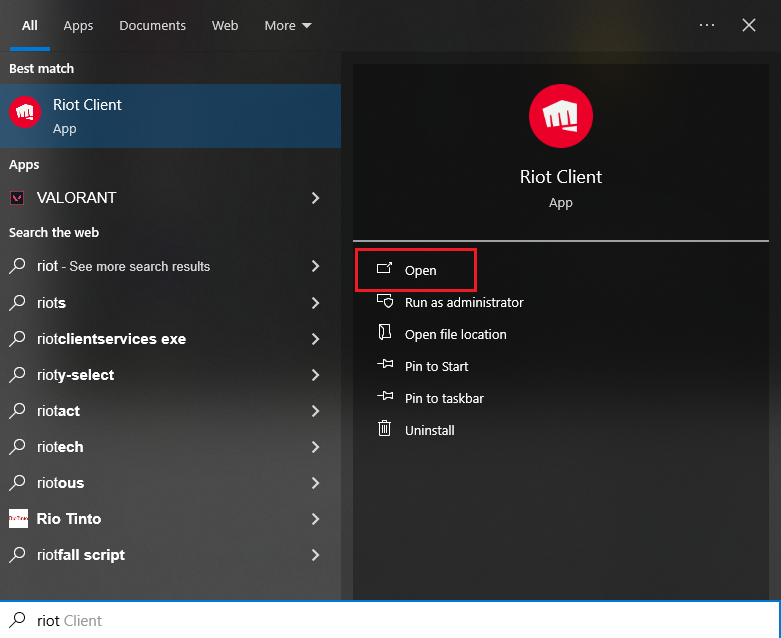
Task: Select the 'riot - See more search results' text
Action: tap(123, 266)
